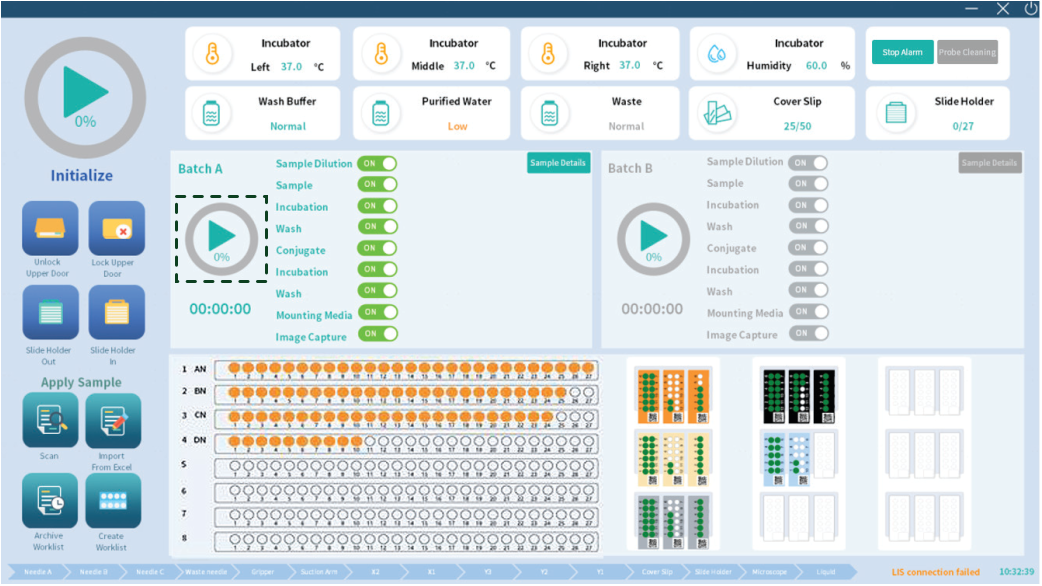Open the Scan sample tool
The height and width of the screenshot is (586, 1042).
(50, 421)
